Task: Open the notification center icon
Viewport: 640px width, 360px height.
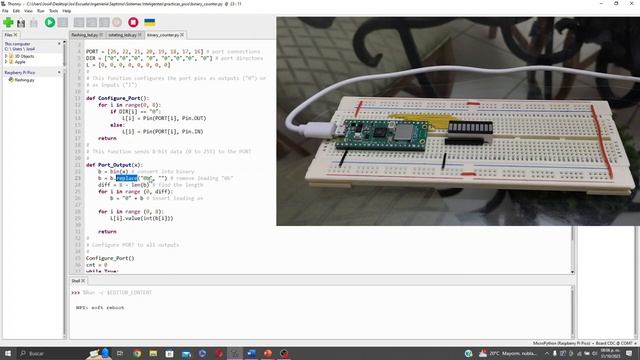Action: pos(629,353)
